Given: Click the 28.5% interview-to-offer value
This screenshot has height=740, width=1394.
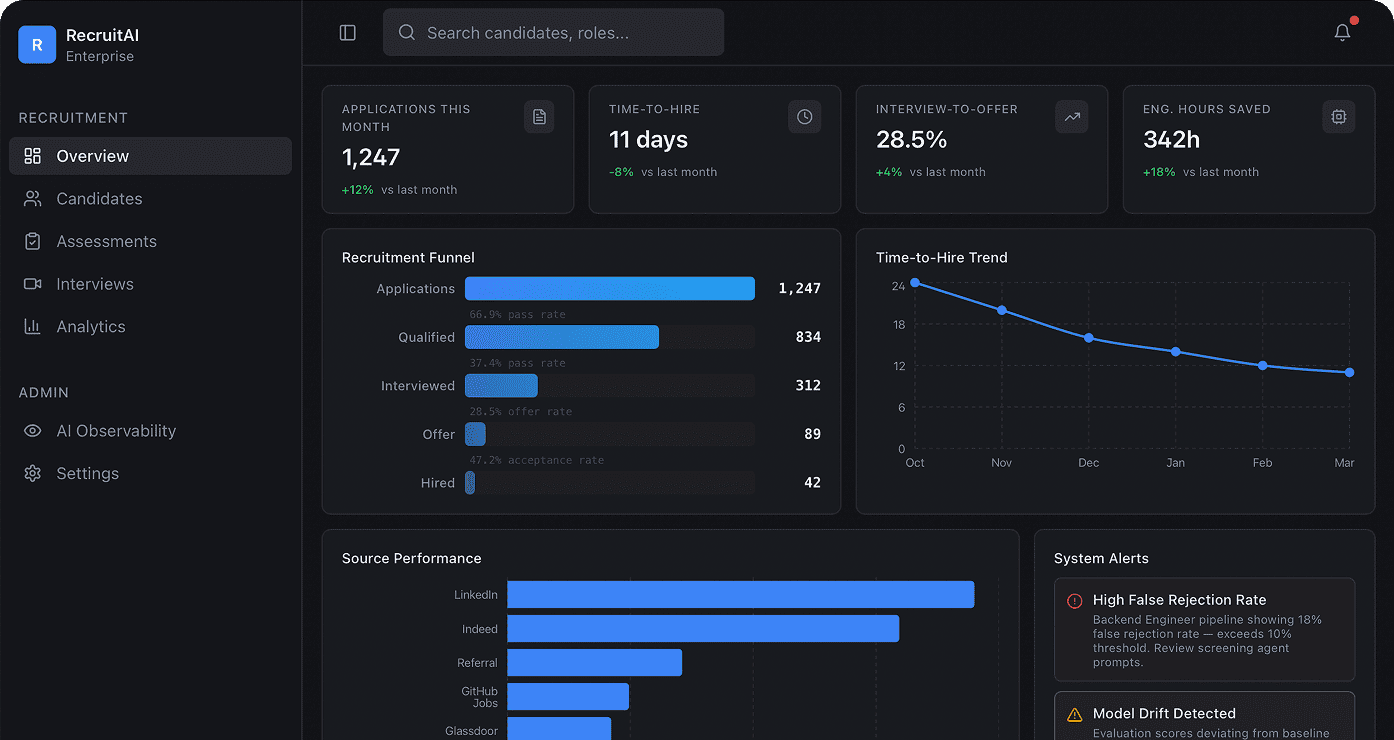Looking at the screenshot, I should (x=912, y=140).
